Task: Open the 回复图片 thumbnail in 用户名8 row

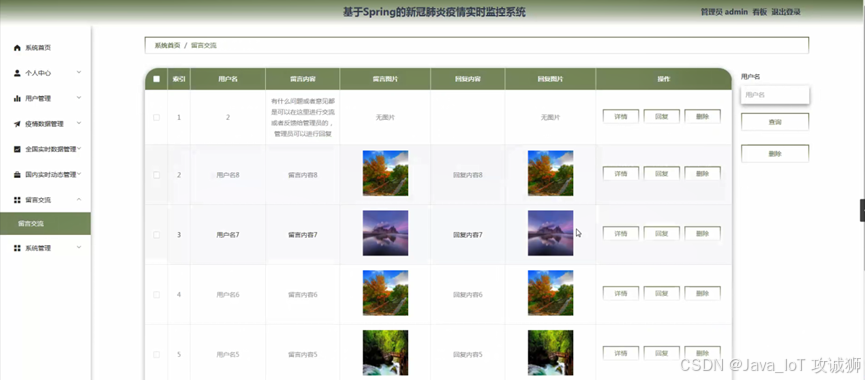Action: click(550, 173)
